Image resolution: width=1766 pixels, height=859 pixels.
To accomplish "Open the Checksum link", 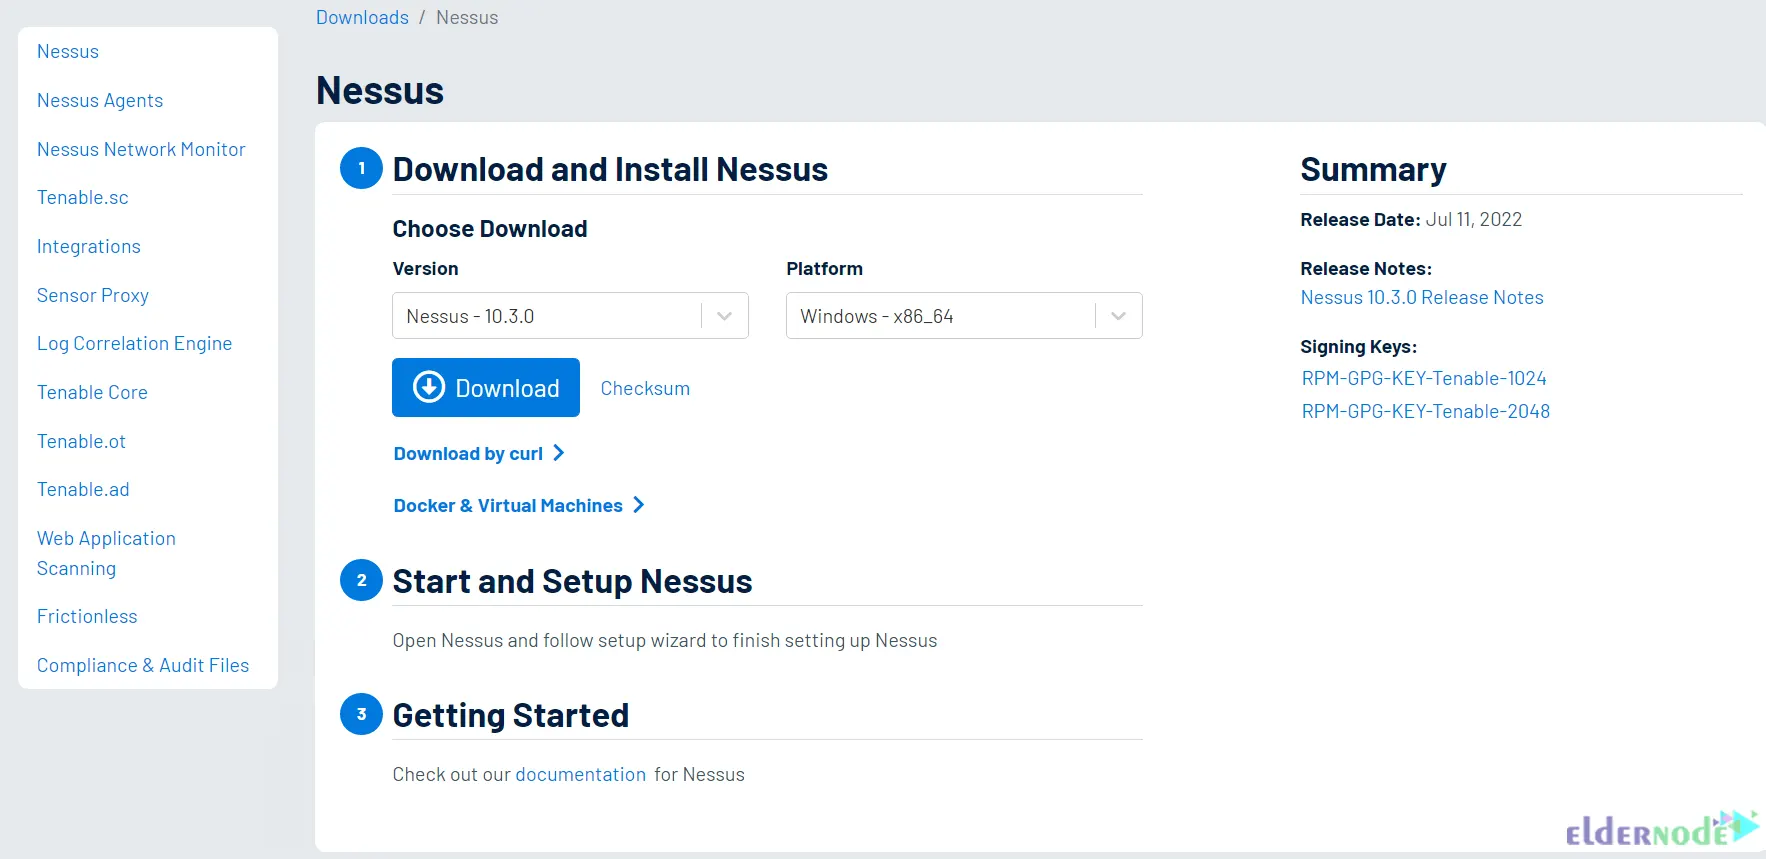I will (645, 388).
